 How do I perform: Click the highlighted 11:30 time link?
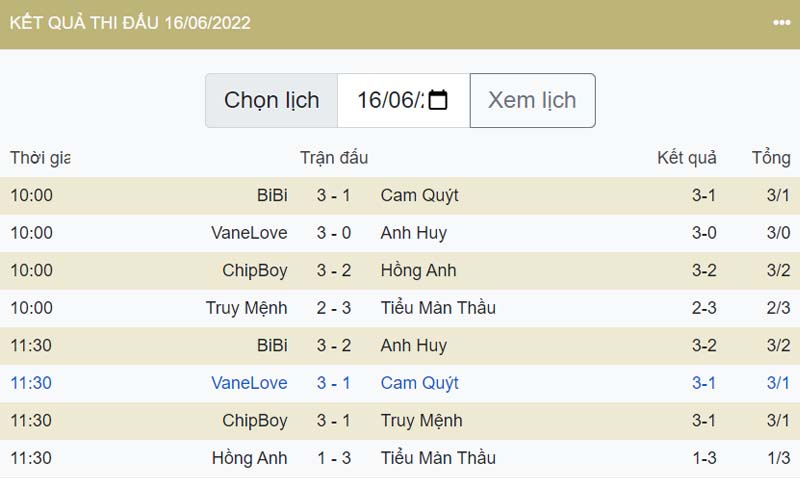[x=31, y=383]
